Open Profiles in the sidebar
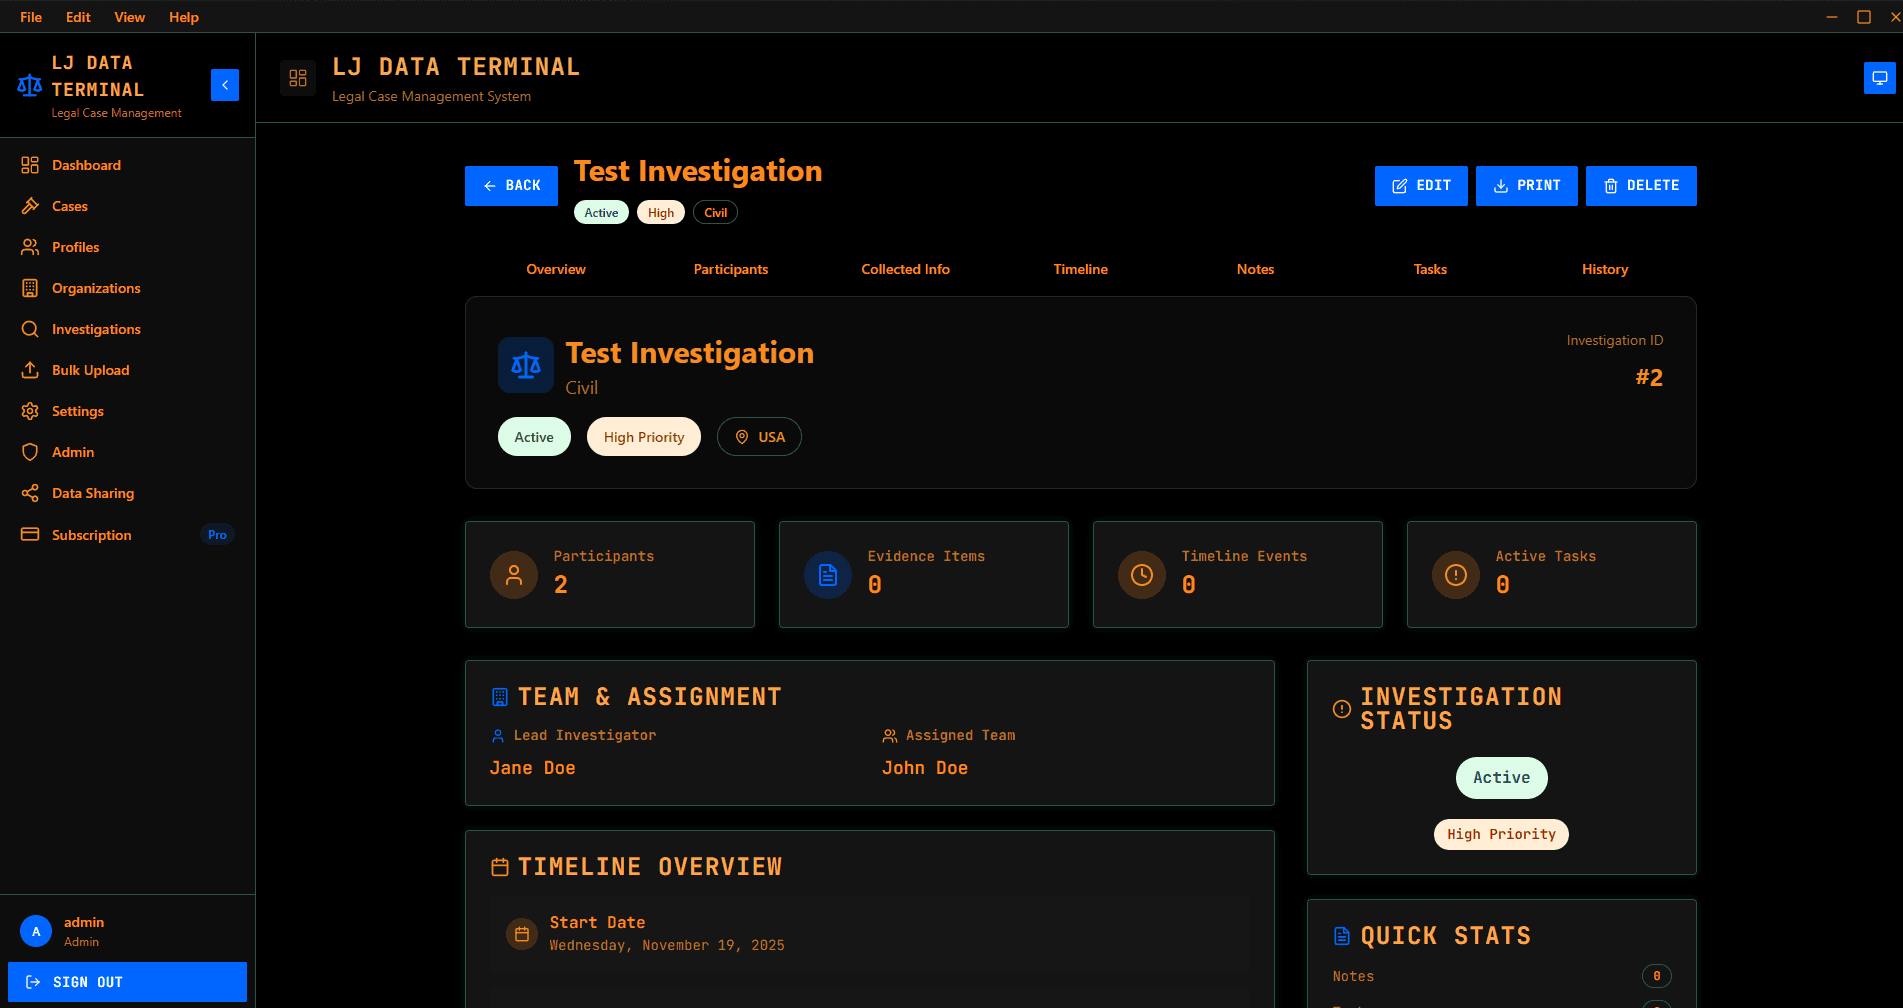The height and width of the screenshot is (1008, 1903). coord(74,247)
